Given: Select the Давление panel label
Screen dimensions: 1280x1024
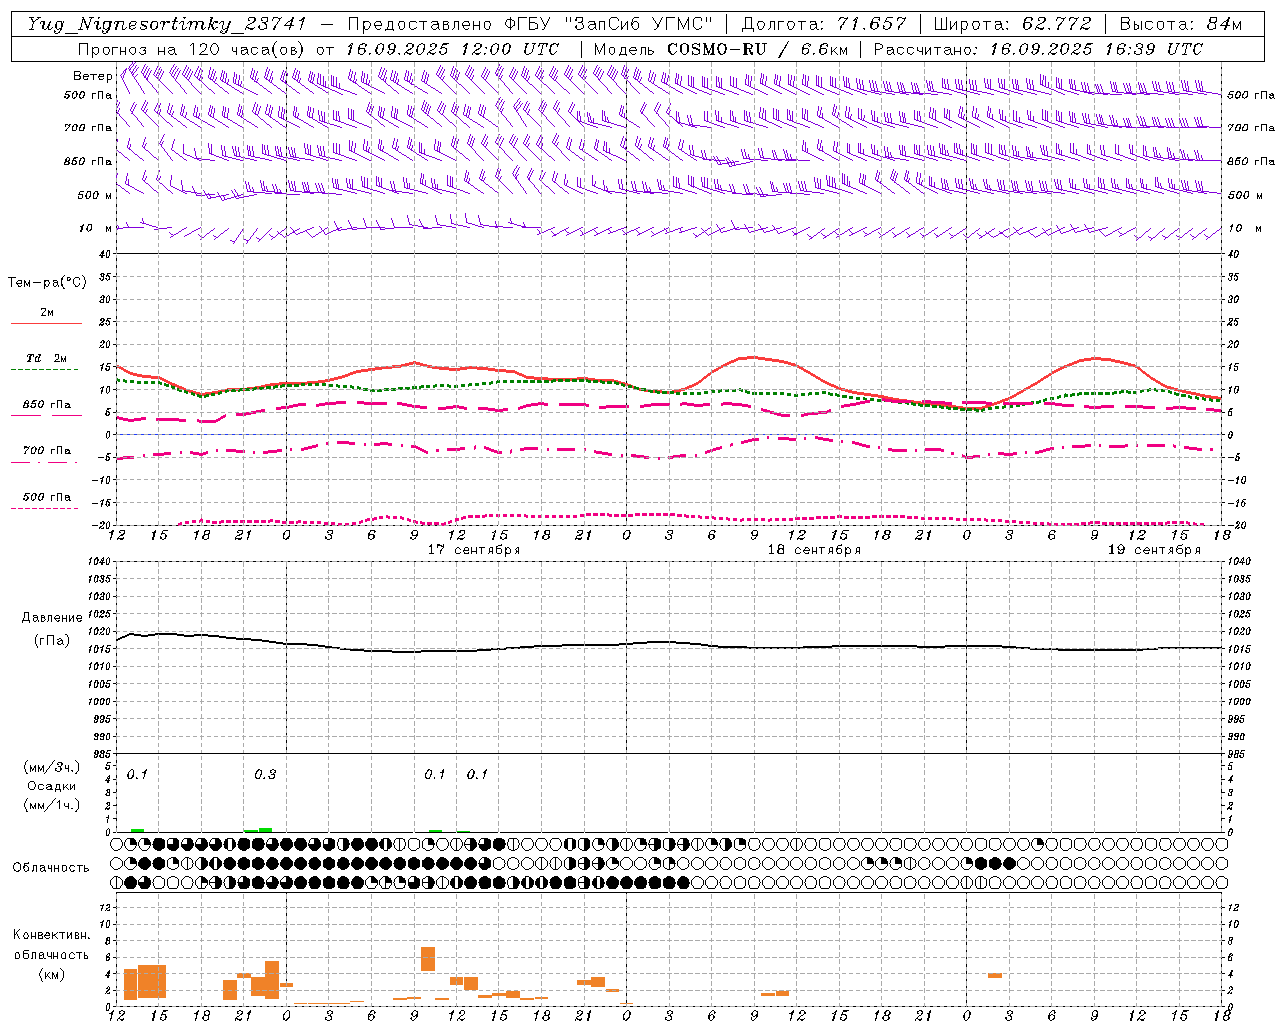Looking at the screenshot, I should click(x=52, y=618).
